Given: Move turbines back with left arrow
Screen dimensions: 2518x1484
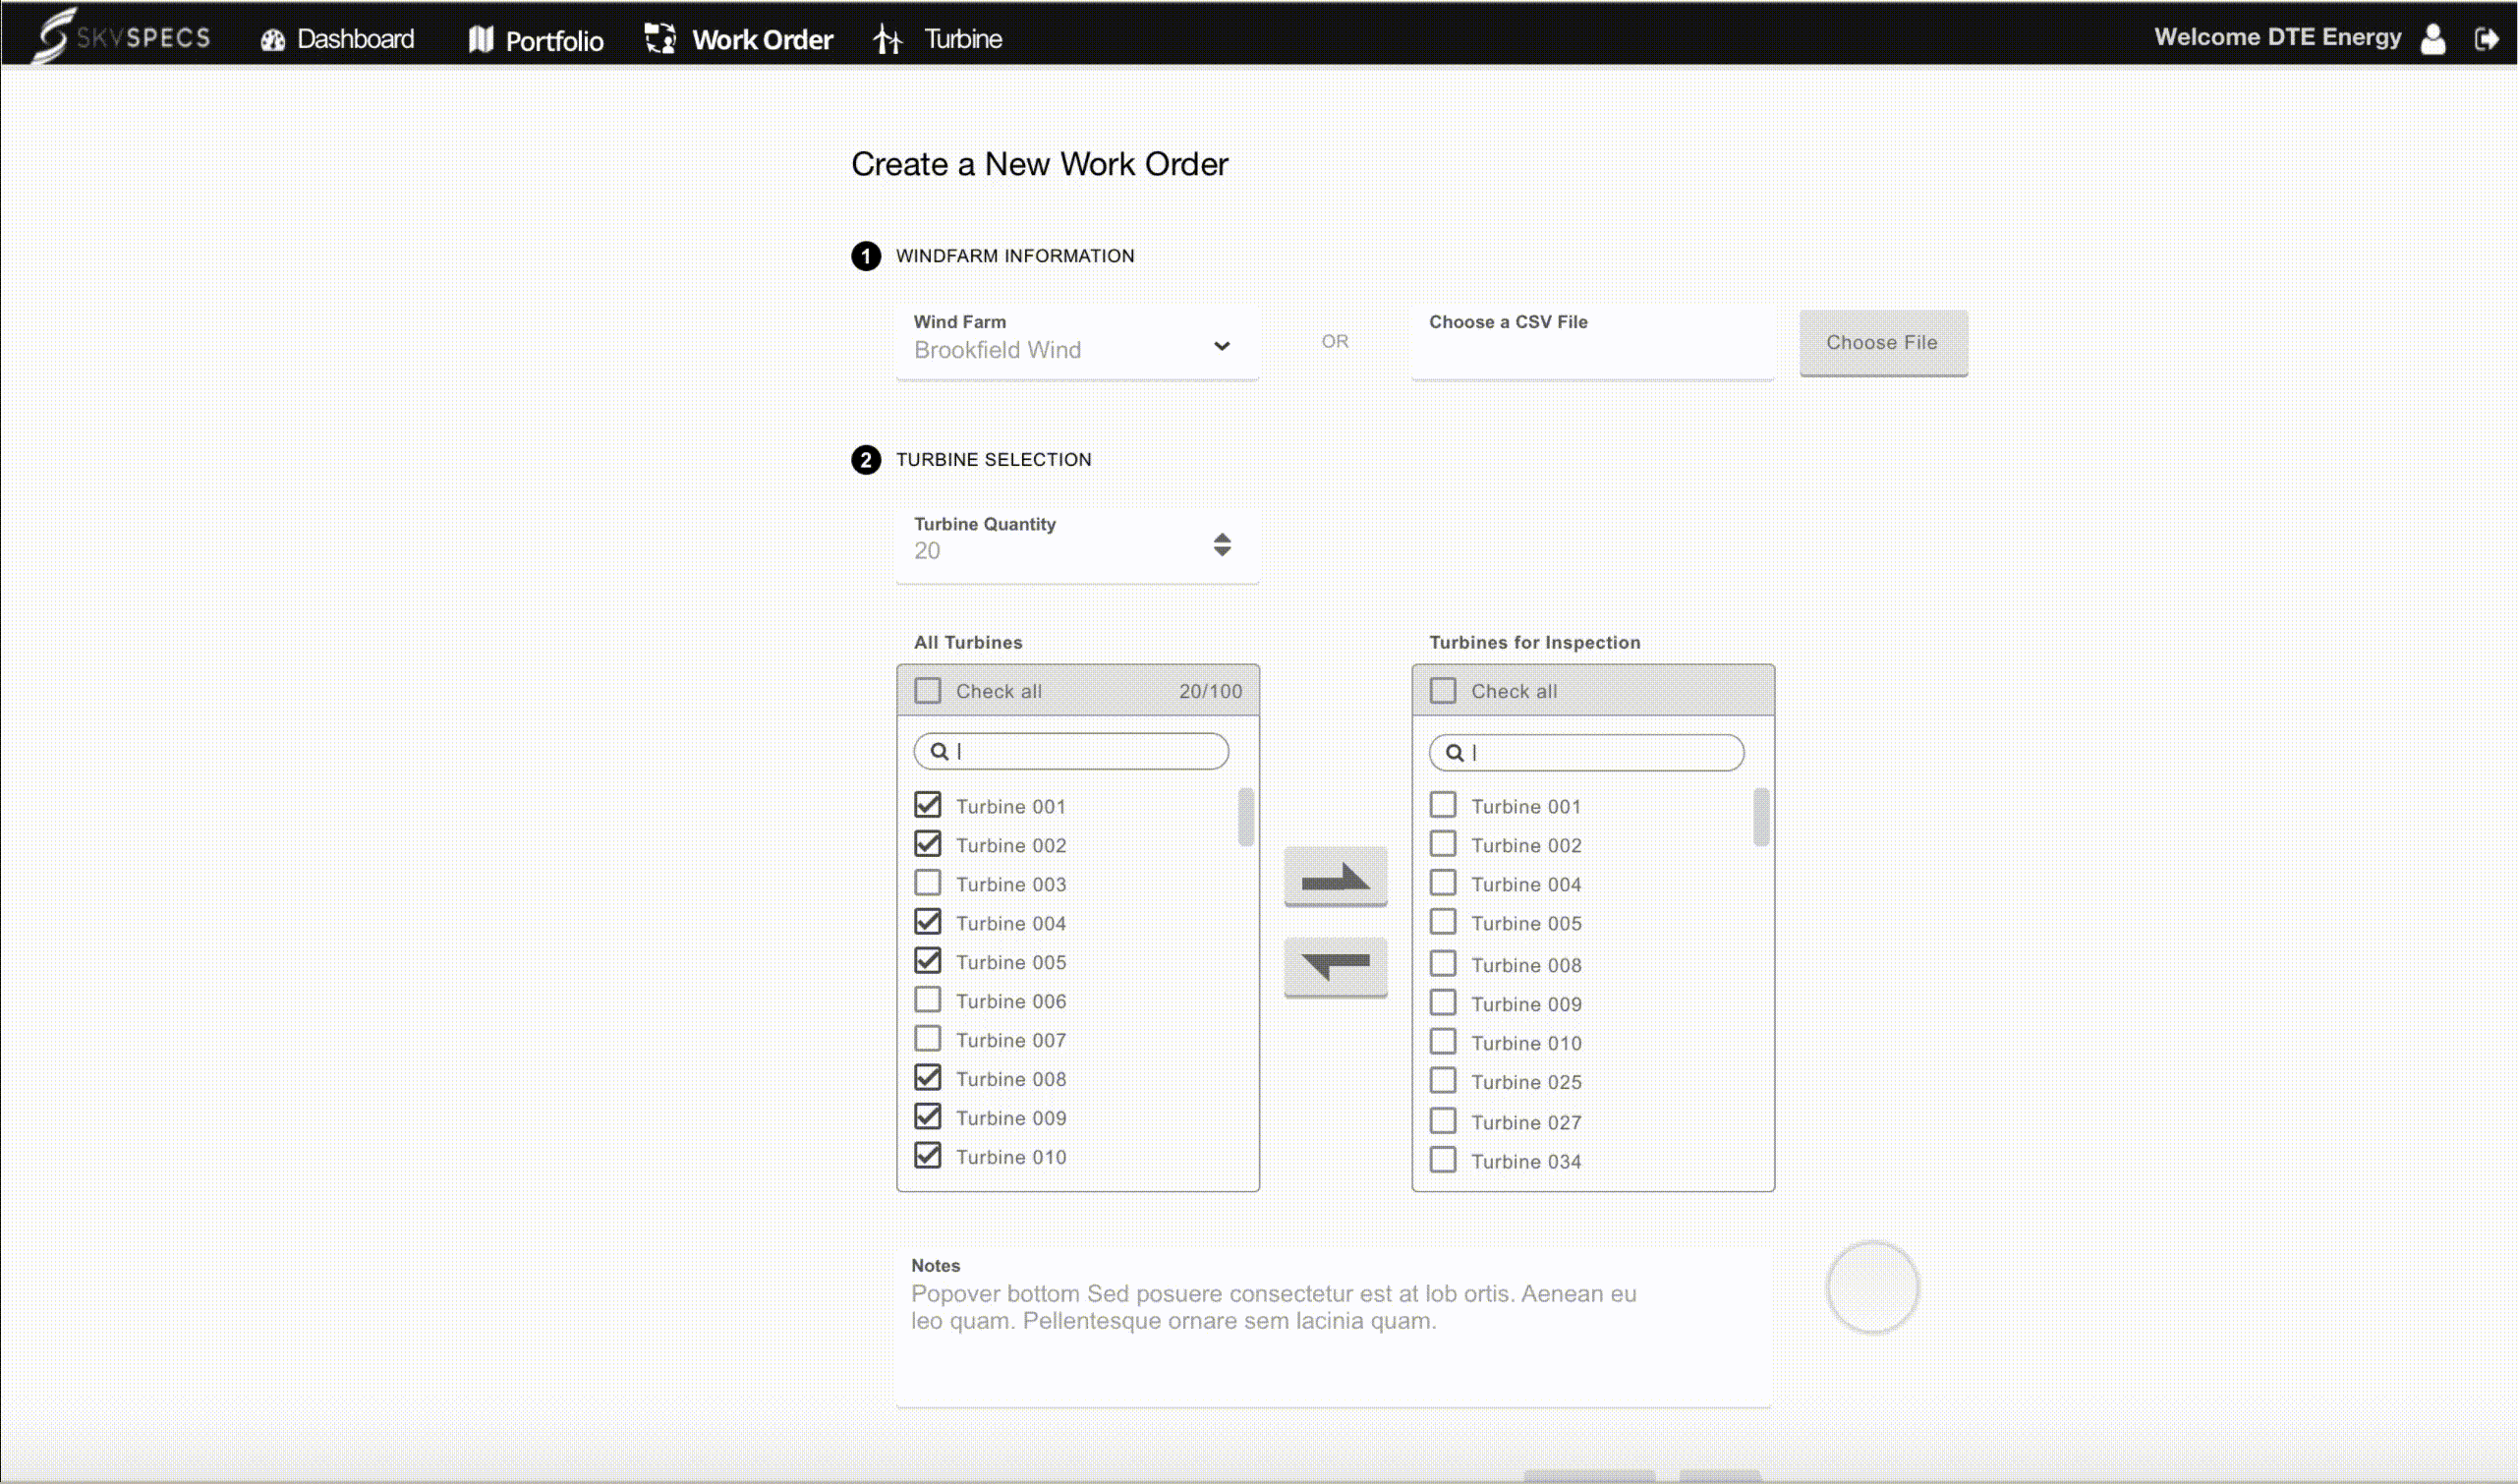Looking at the screenshot, I should point(1335,967).
